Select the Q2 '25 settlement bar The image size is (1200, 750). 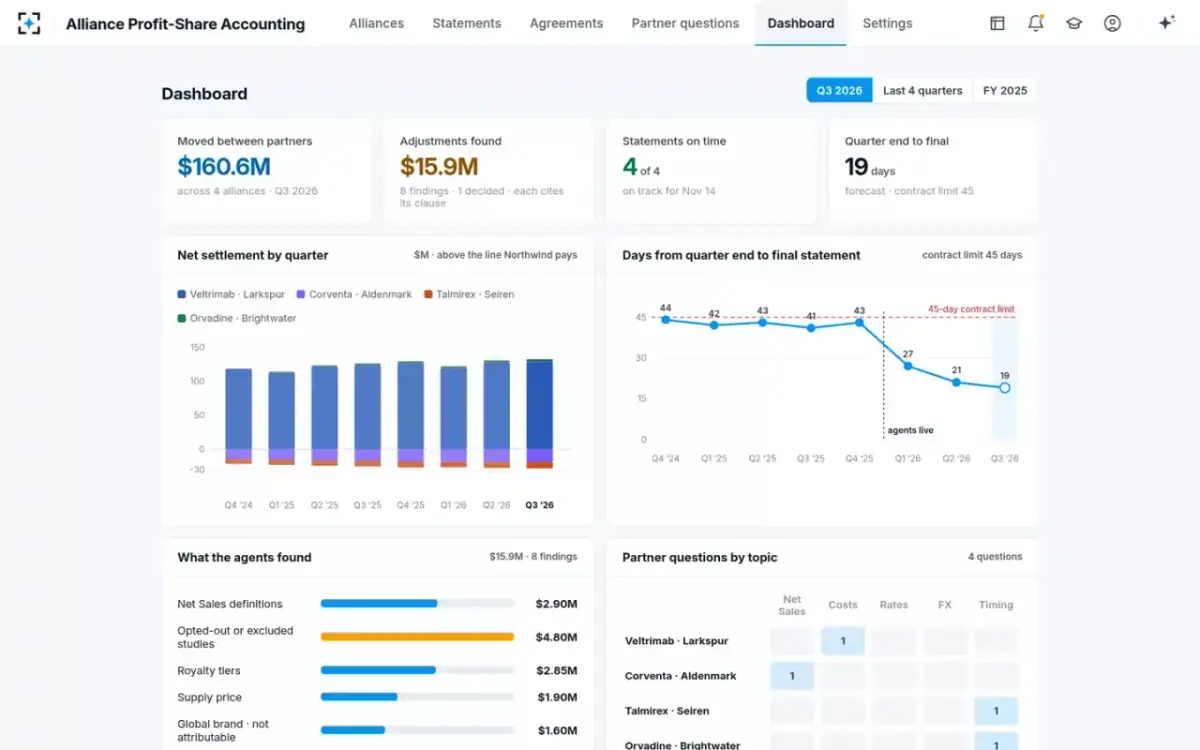point(325,415)
